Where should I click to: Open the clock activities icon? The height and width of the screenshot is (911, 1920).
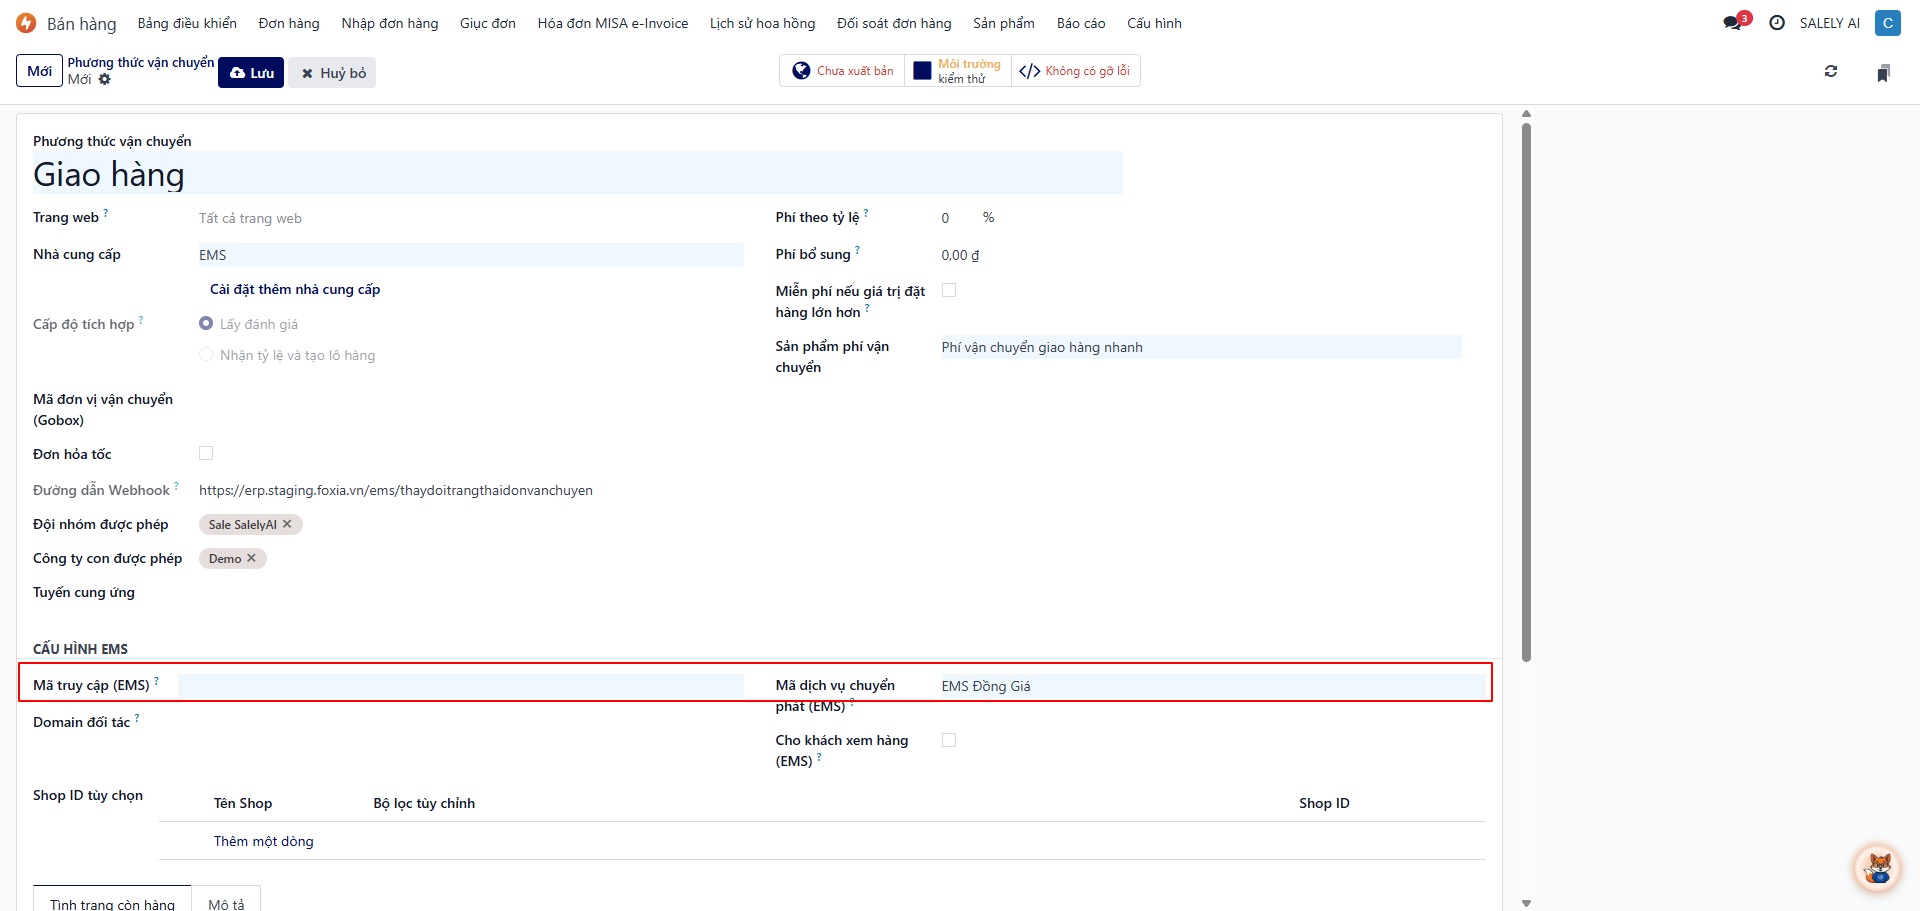pyautogui.click(x=1777, y=23)
